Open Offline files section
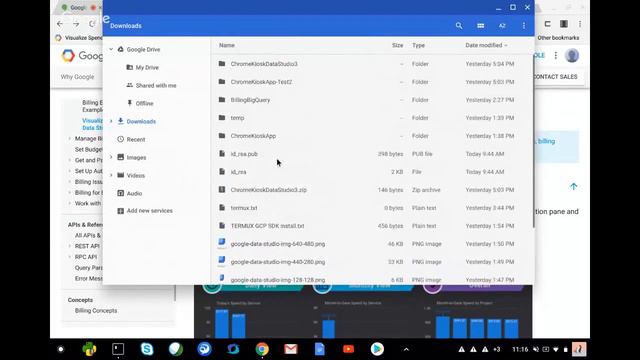 (144, 103)
